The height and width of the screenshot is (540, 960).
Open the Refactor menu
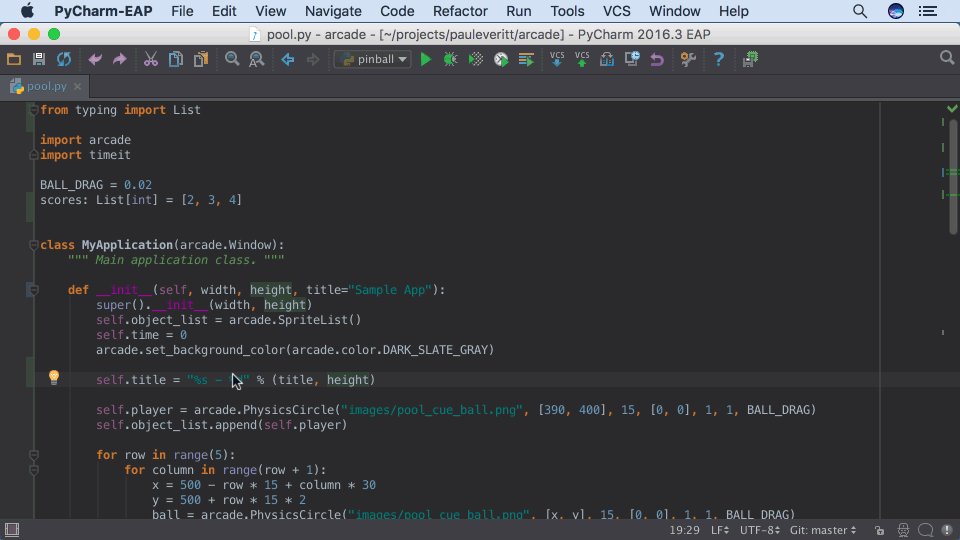click(x=460, y=11)
